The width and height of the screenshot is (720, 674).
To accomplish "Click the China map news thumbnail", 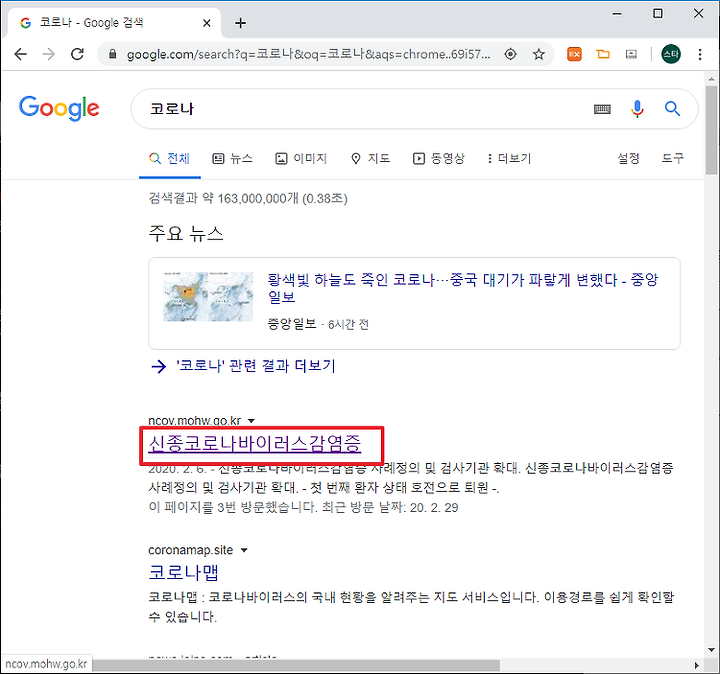I will tap(208, 296).
